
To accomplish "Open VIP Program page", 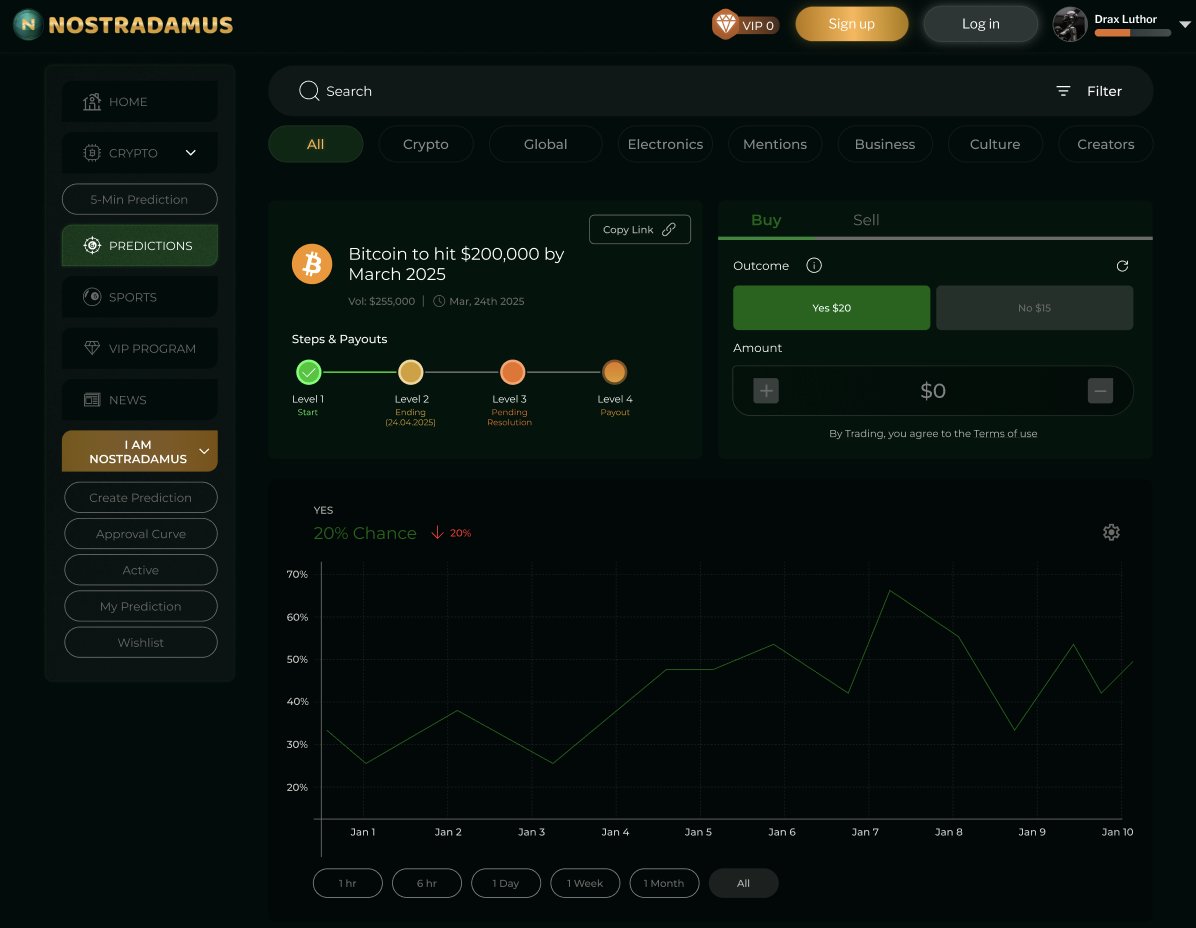I will (x=140, y=348).
